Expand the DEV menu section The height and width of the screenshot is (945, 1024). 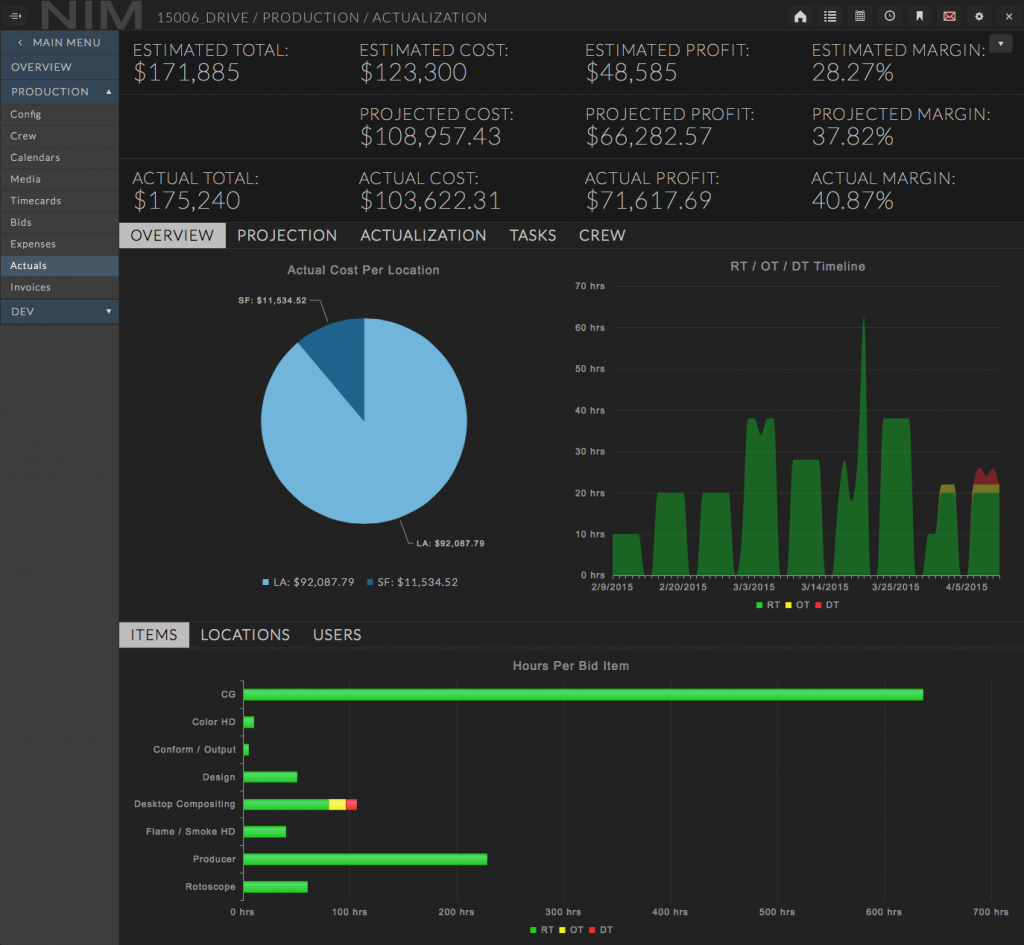tap(59, 312)
